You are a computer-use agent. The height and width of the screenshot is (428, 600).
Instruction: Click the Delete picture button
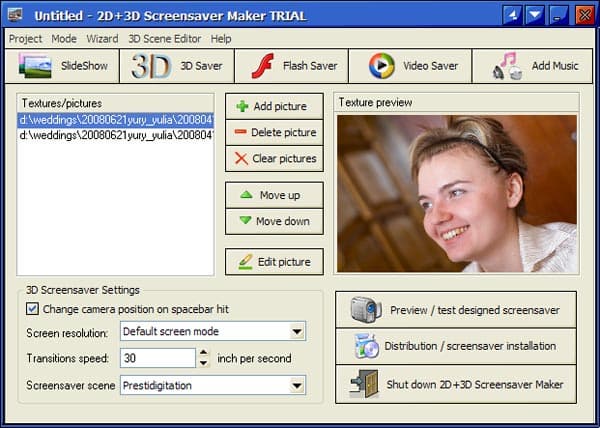(274, 132)
